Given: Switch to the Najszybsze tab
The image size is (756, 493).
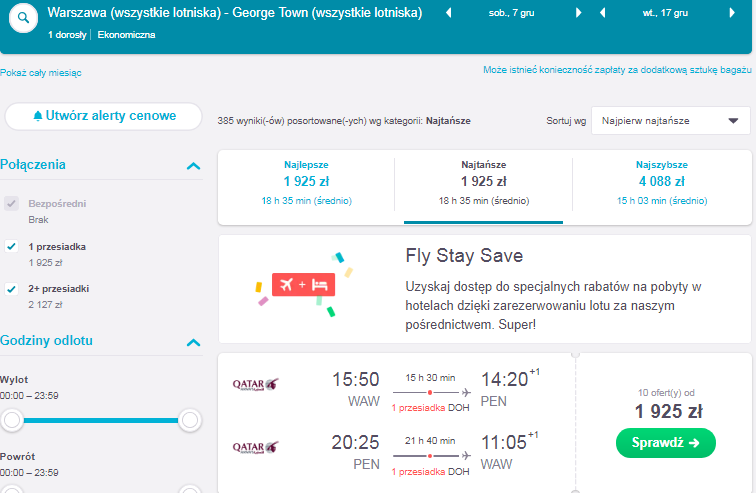Looking at the screenshot, I should (x=662, y=183).
